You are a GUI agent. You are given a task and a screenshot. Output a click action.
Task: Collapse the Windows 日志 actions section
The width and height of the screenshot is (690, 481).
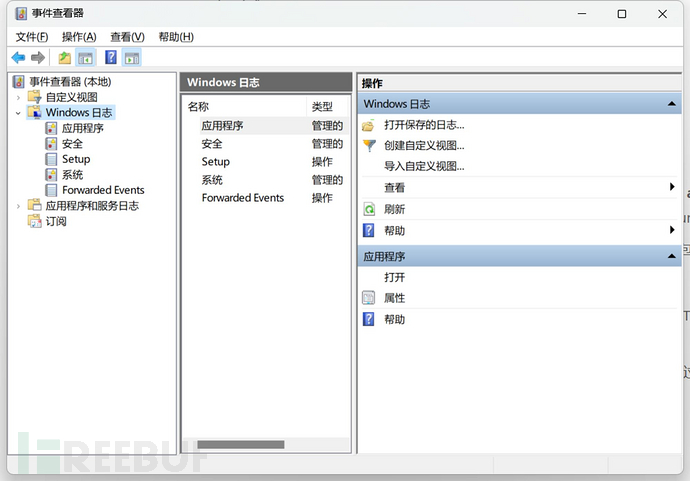[x=672, y=104]
